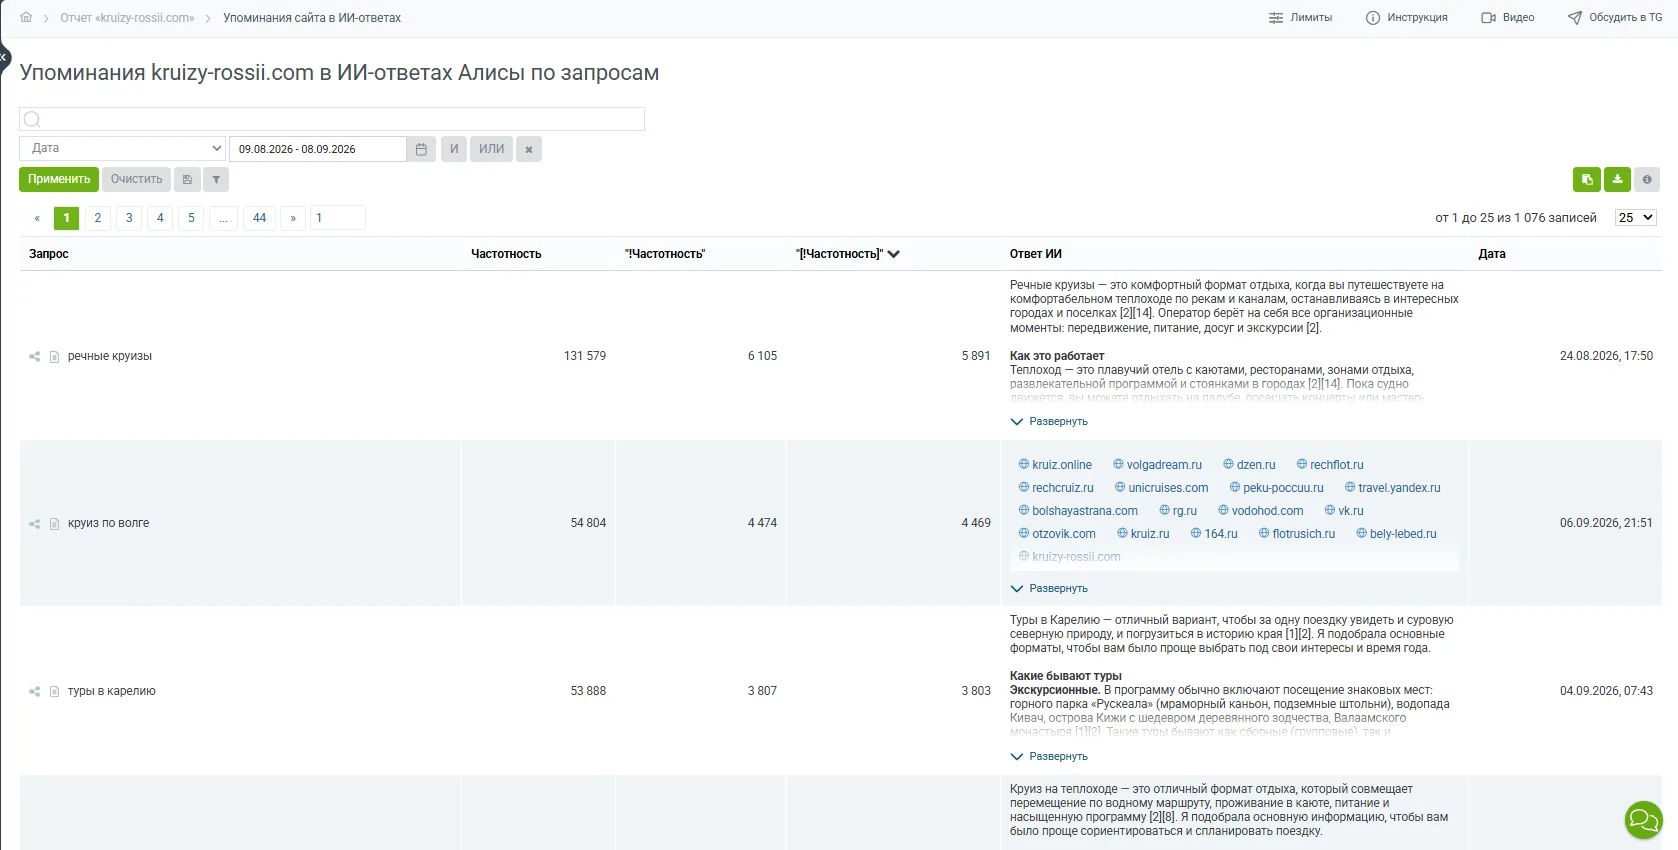1678x850 pixels.
Task: Go to the previous pages with «
Action: point(37,218)
